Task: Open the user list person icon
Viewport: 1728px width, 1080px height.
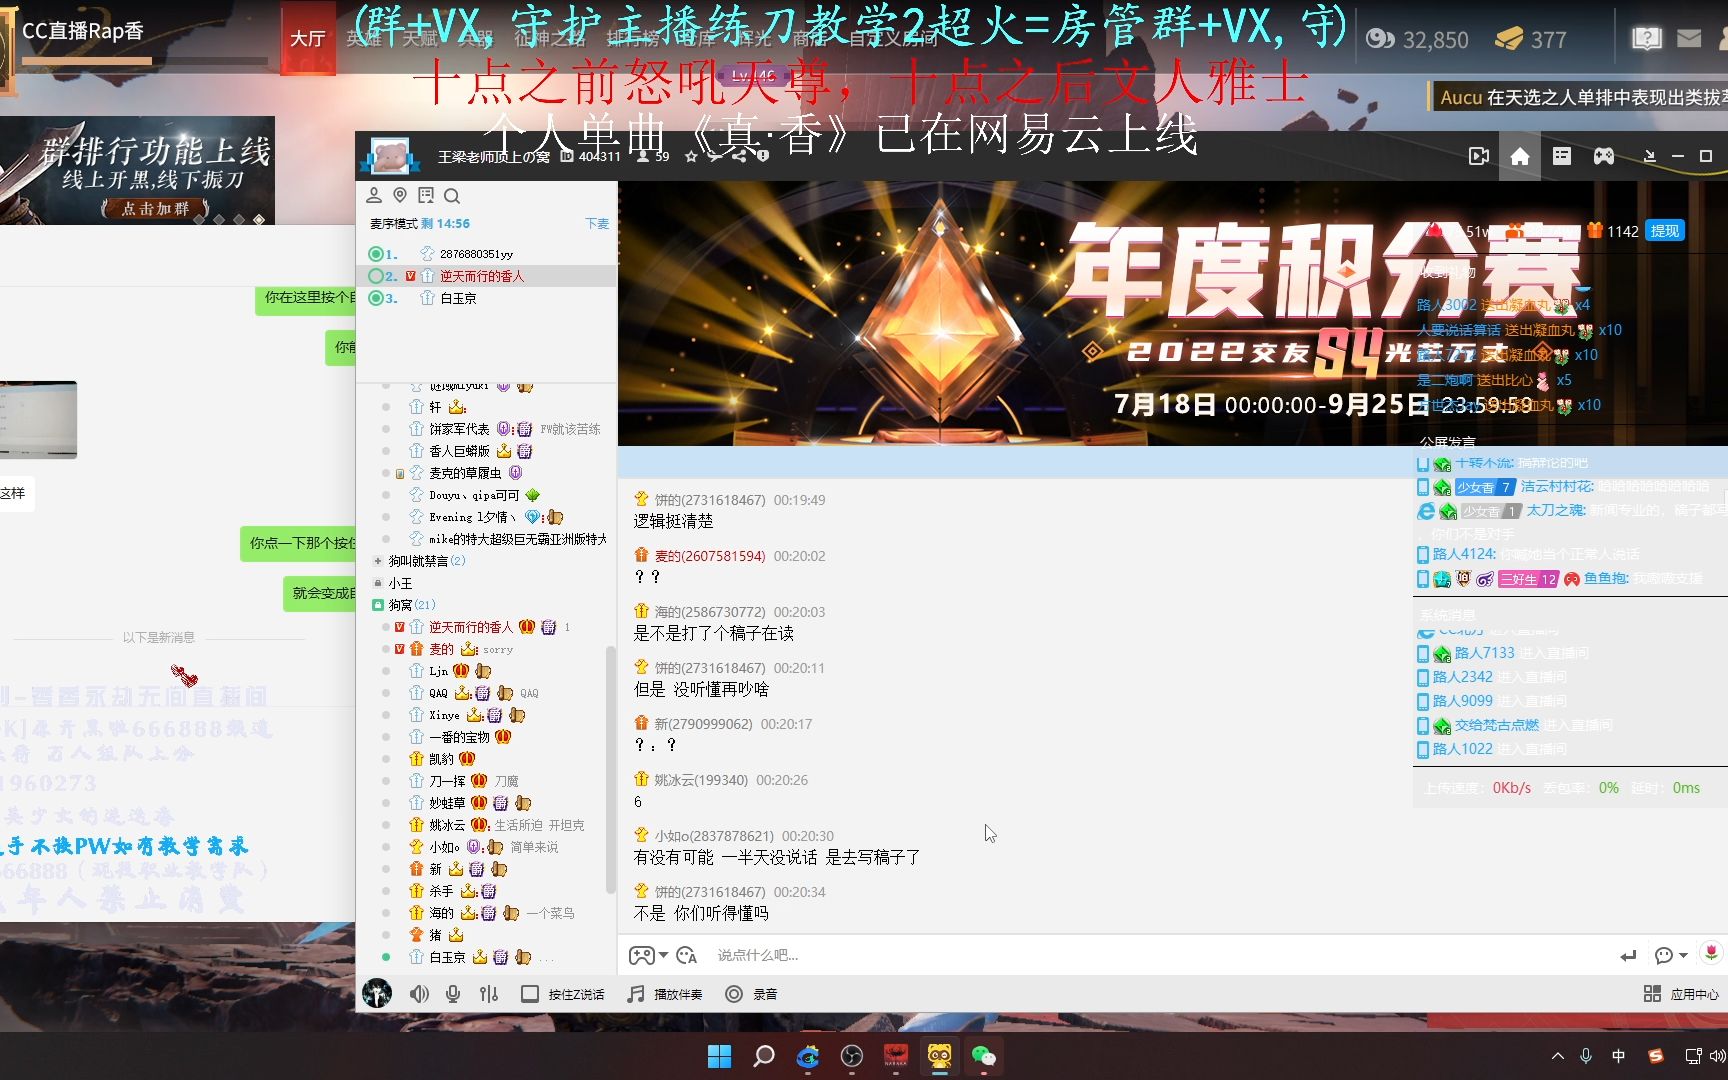Action: (374, 195)
